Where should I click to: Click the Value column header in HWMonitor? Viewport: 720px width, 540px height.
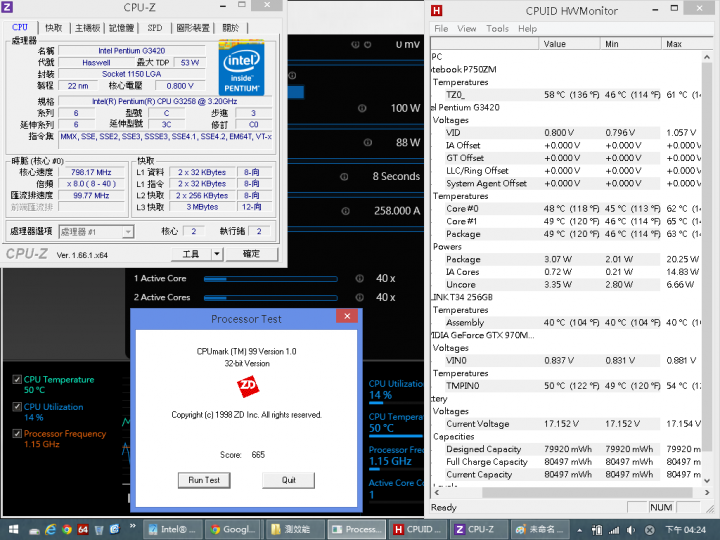[569, 44]
